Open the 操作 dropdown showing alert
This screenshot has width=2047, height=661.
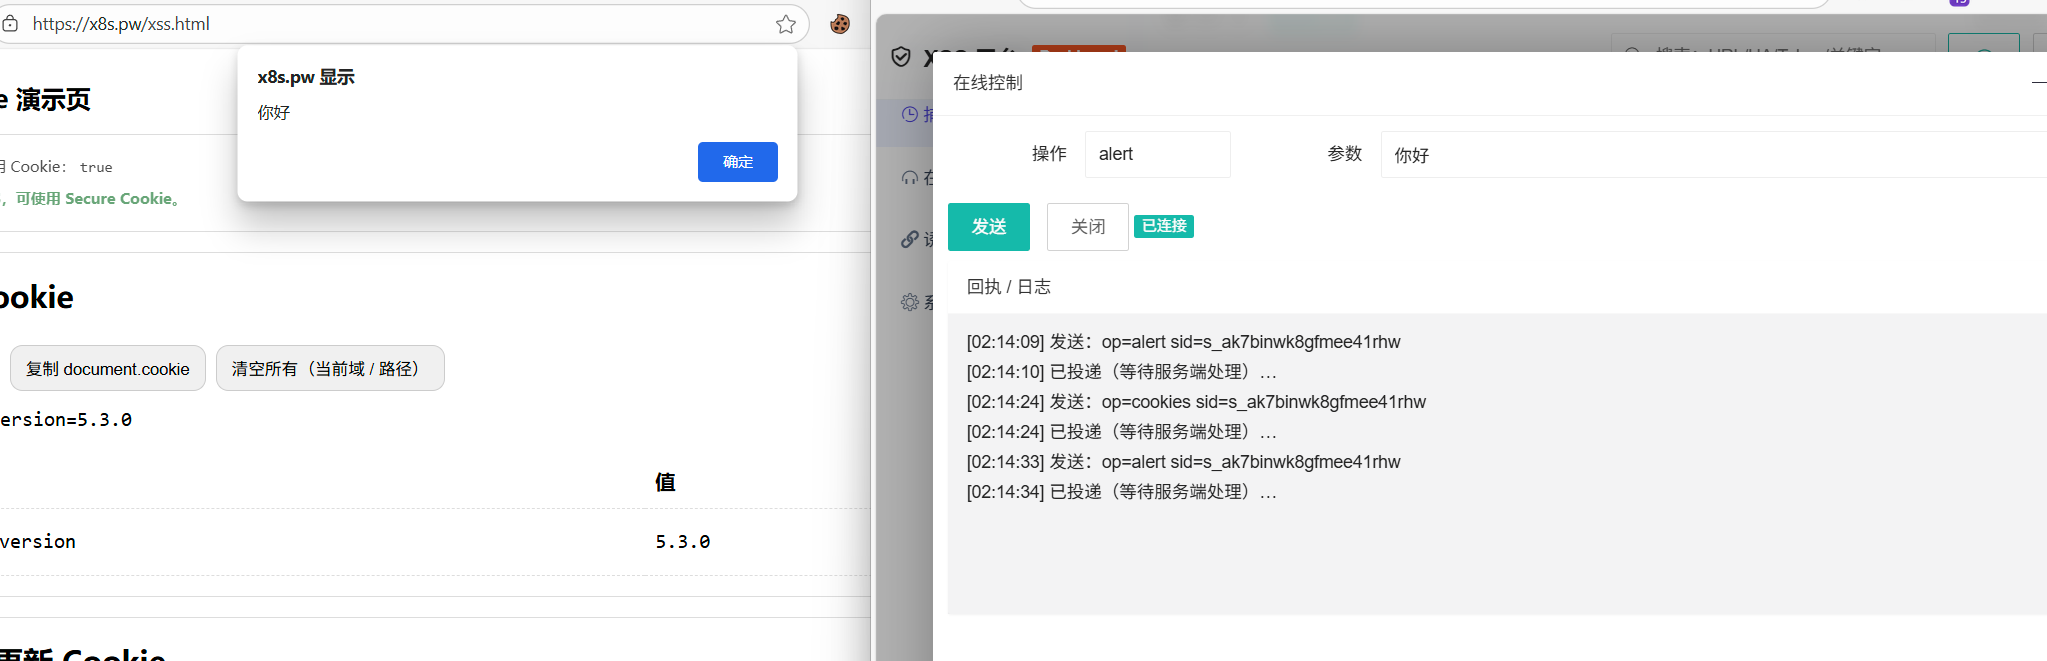point(1157,154)
